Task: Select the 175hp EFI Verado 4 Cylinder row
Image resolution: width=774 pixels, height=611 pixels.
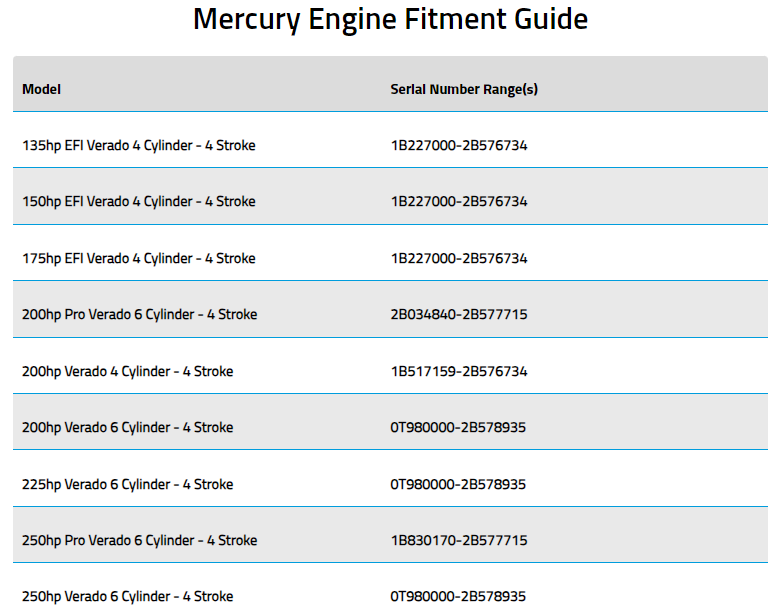Action: 139,259
